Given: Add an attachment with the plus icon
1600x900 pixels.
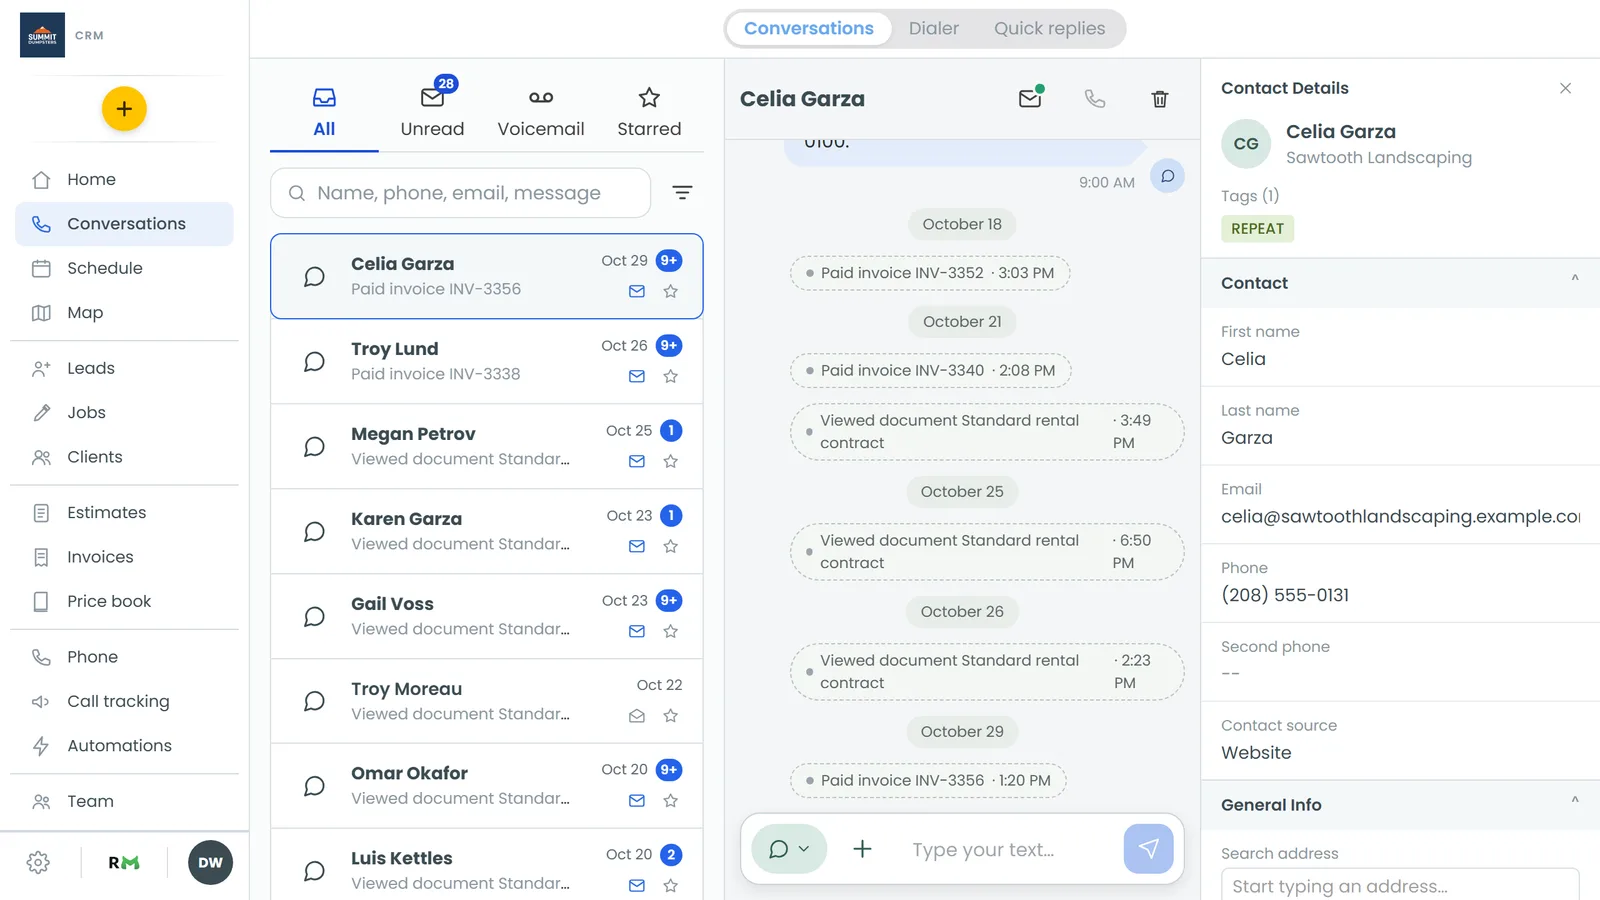Looking at the screenshot, I should [862, 849].
